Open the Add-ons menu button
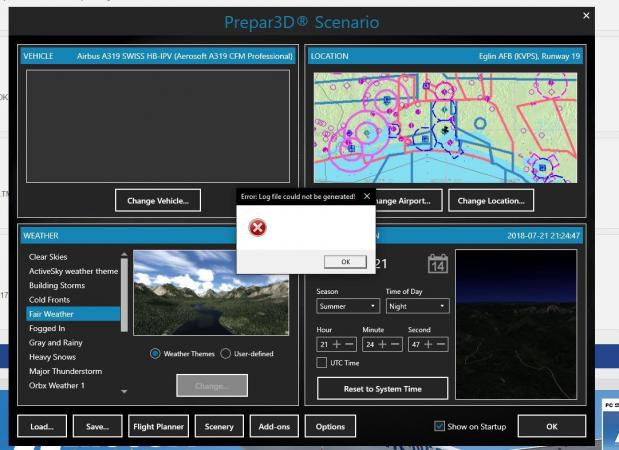 pos(274,426)
